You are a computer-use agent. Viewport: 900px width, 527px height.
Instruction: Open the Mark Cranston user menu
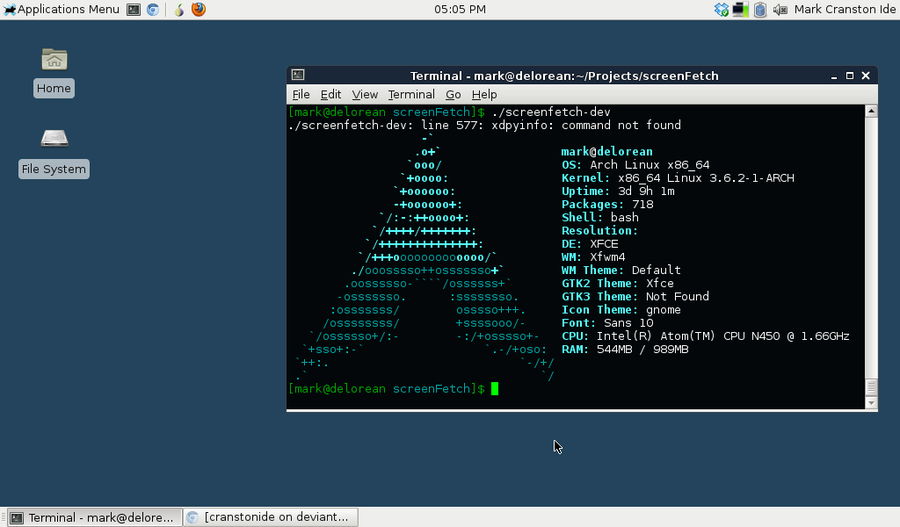click(845, 9)
